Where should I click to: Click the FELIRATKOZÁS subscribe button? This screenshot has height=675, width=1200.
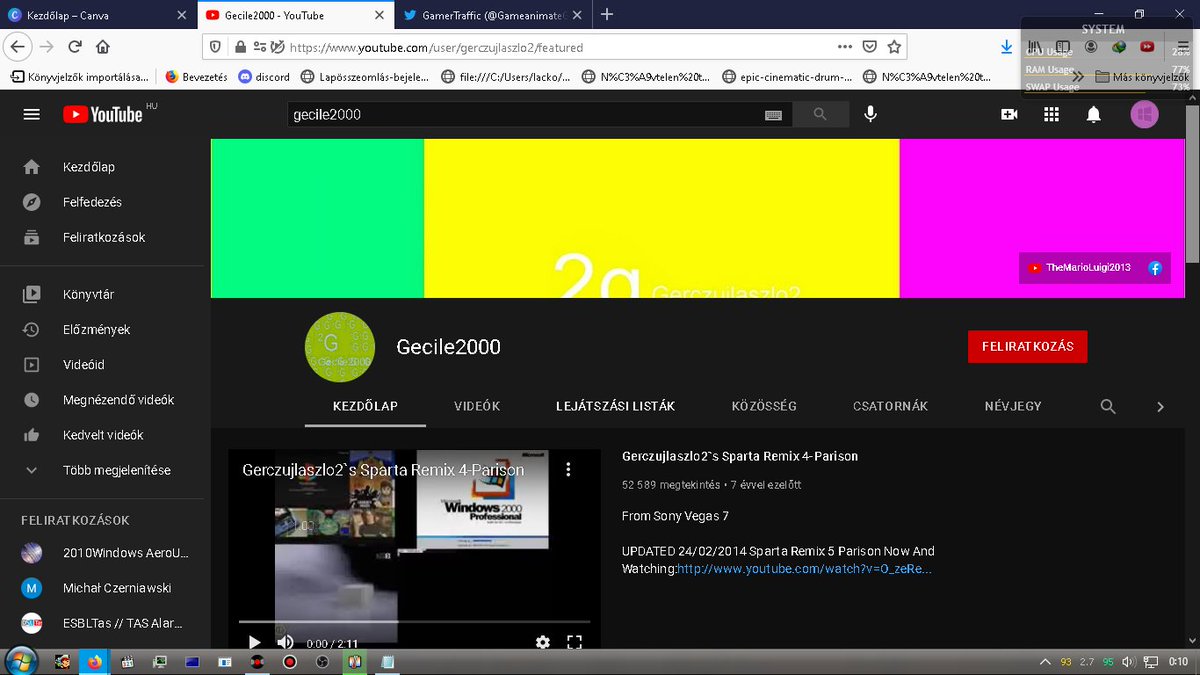(x=1027, y=346)
